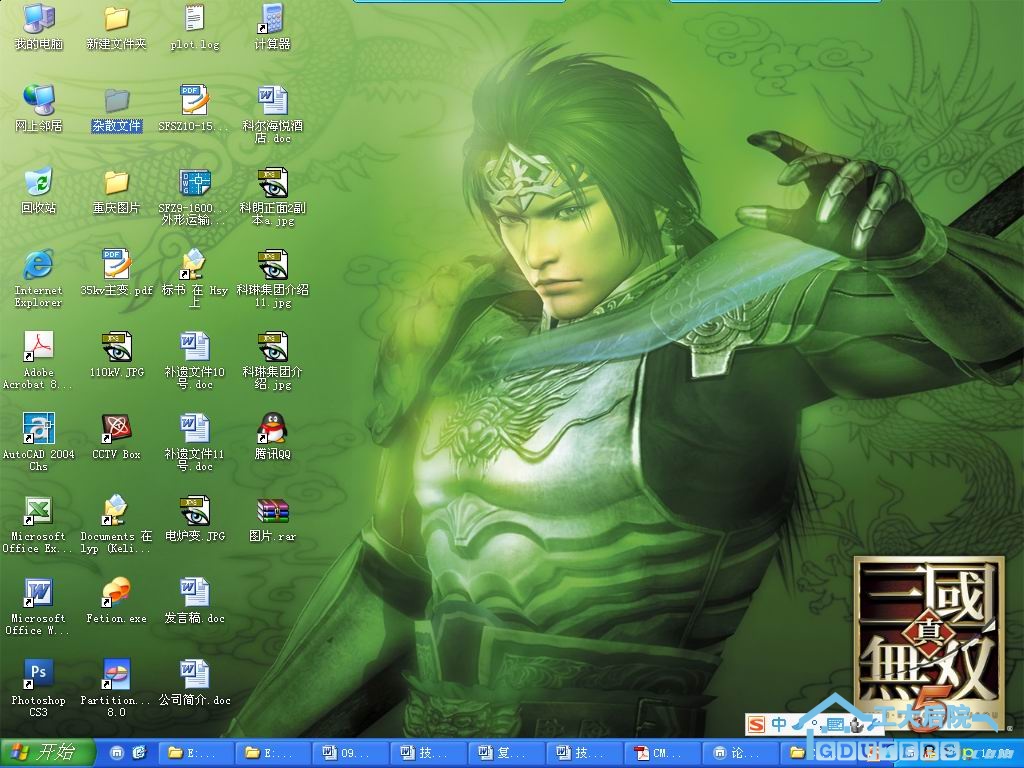Open the AutoCAD 2004 Chs shortcut
Image resolution: width=1024 pixels, height=768 pixels.
(x=38, y=429)
